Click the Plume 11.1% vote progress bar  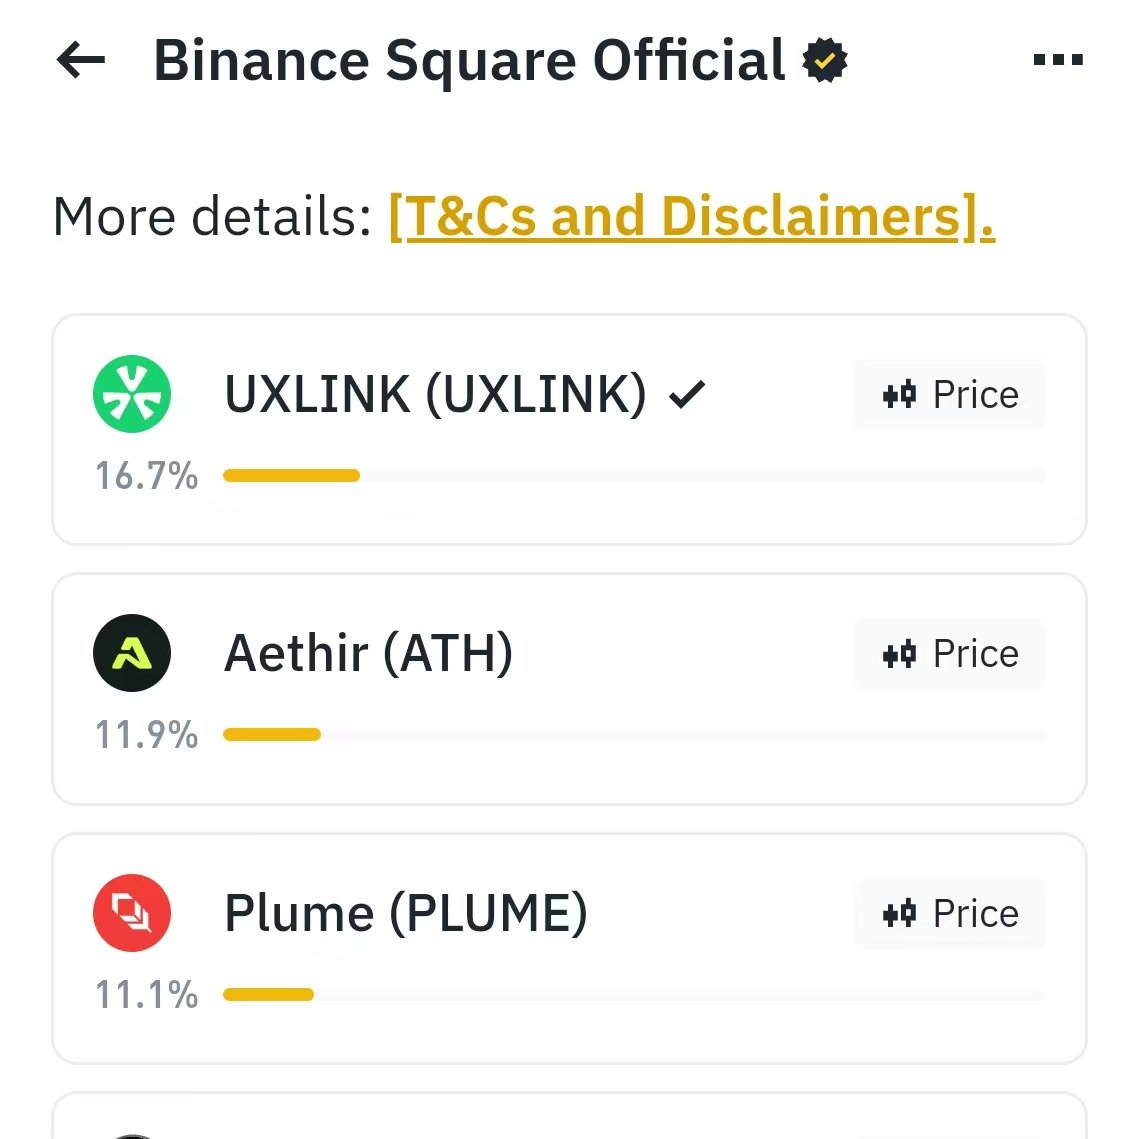coord(634,994)
